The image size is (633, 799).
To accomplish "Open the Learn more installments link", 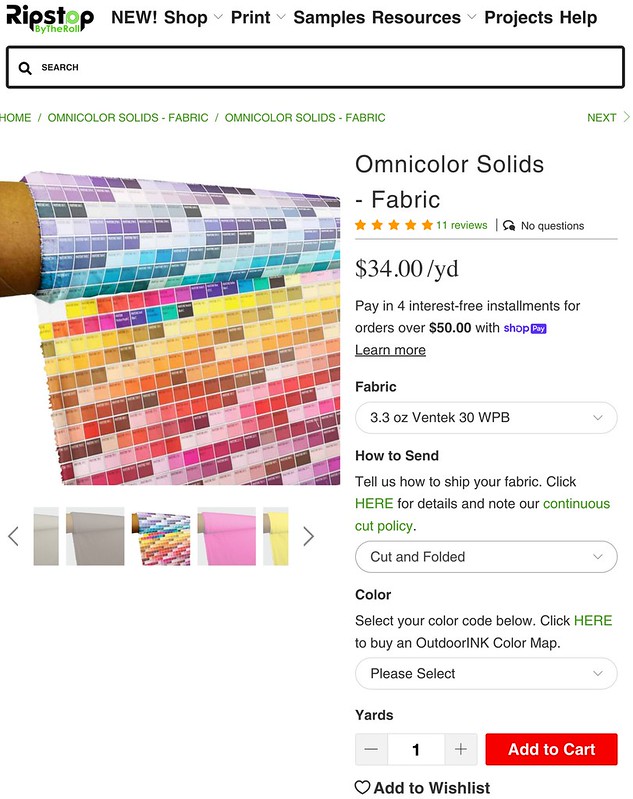I will click(x=390, y=350).
